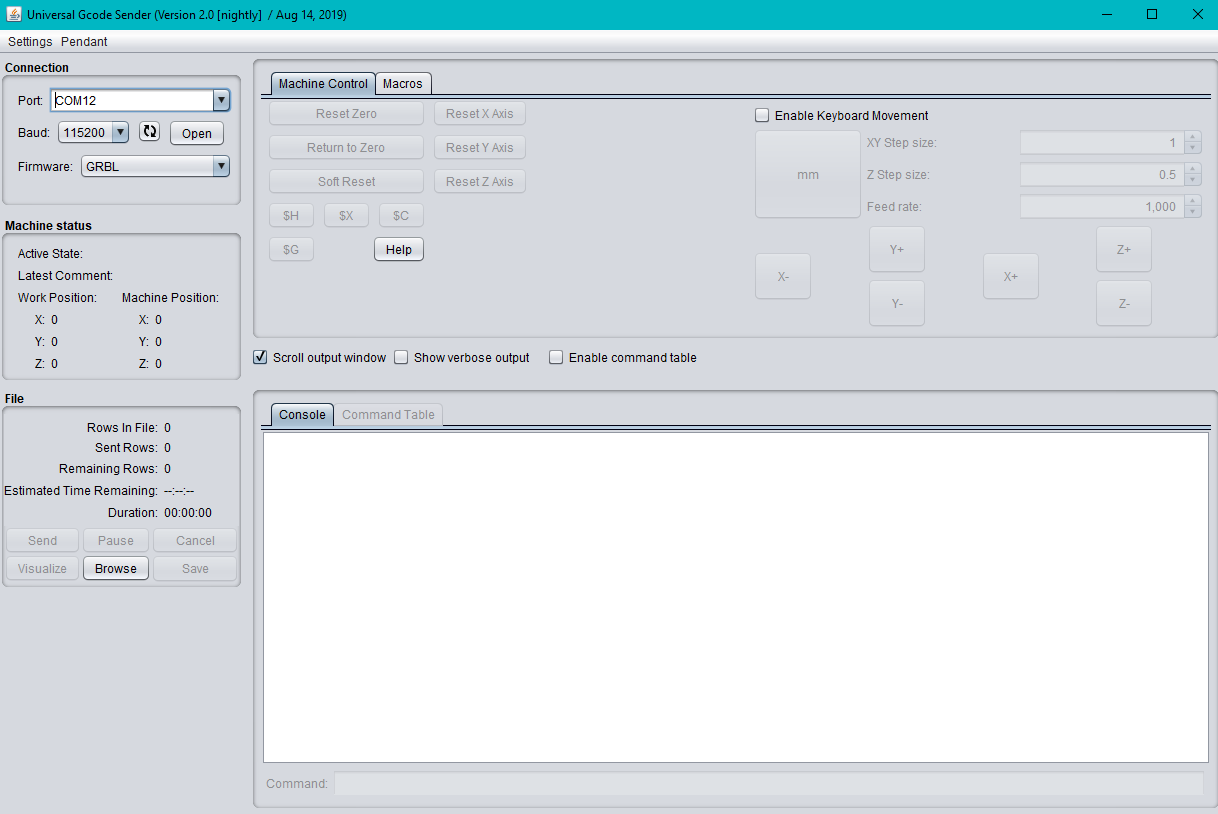Switch to the Macros tab
The image size is (1218, 814).
(x=403, y=84)
